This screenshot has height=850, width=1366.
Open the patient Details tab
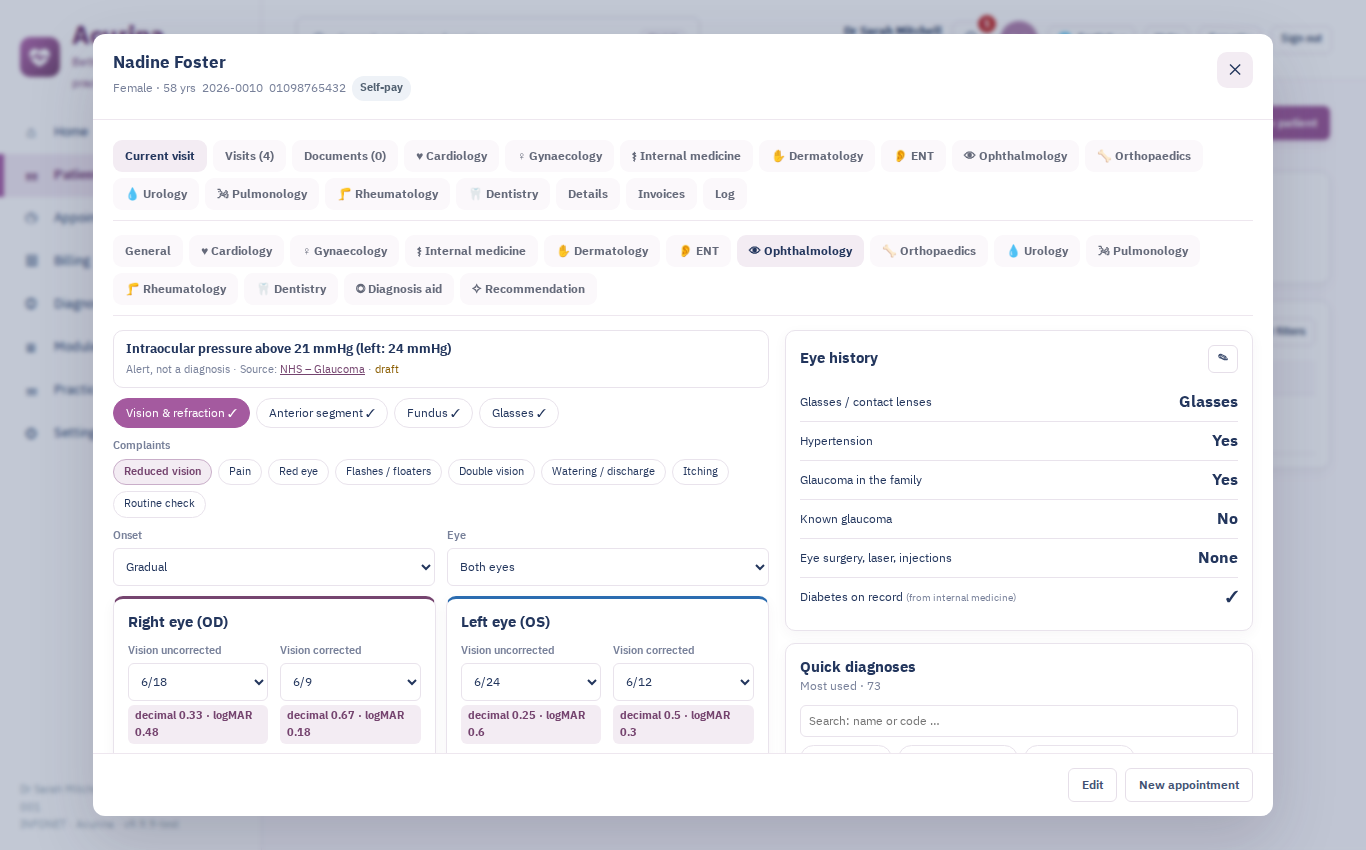point(588,194)
